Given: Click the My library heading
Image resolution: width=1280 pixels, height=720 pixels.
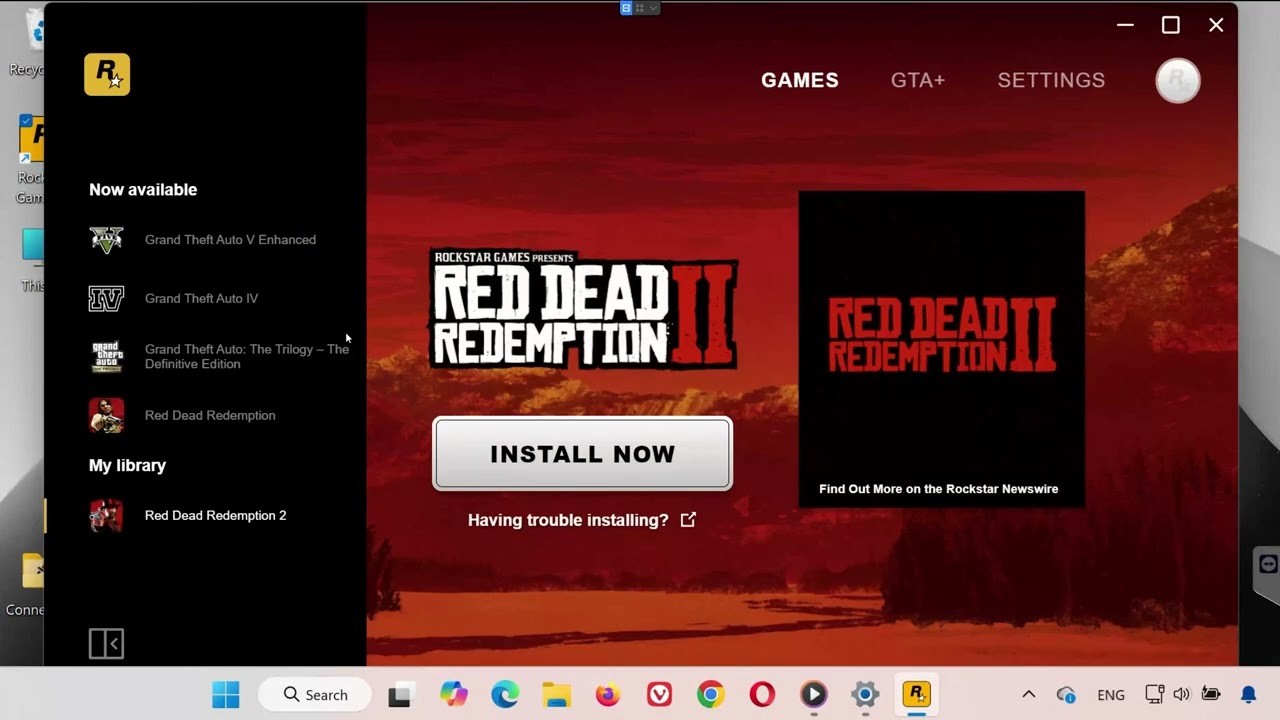Looking at the screenshot, I should 127,465.
